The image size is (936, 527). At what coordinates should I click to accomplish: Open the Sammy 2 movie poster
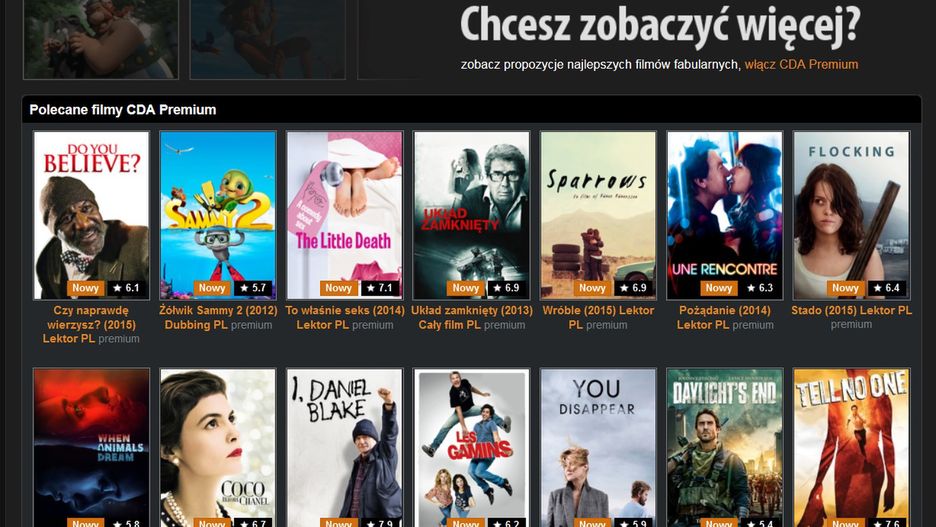(x=218, y=215)
